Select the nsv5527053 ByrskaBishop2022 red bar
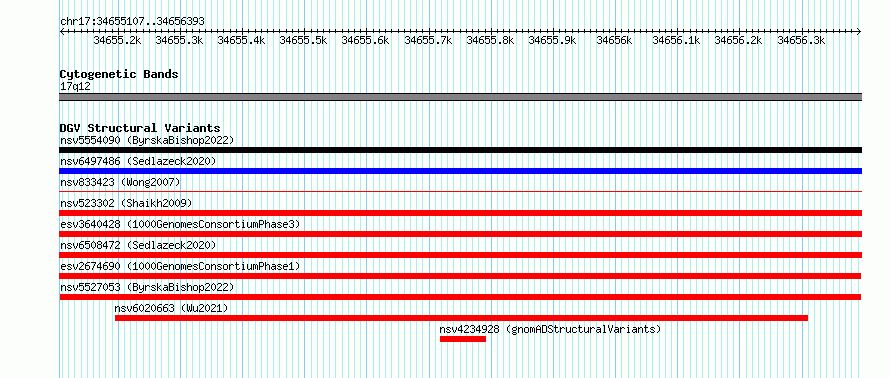 460,297
